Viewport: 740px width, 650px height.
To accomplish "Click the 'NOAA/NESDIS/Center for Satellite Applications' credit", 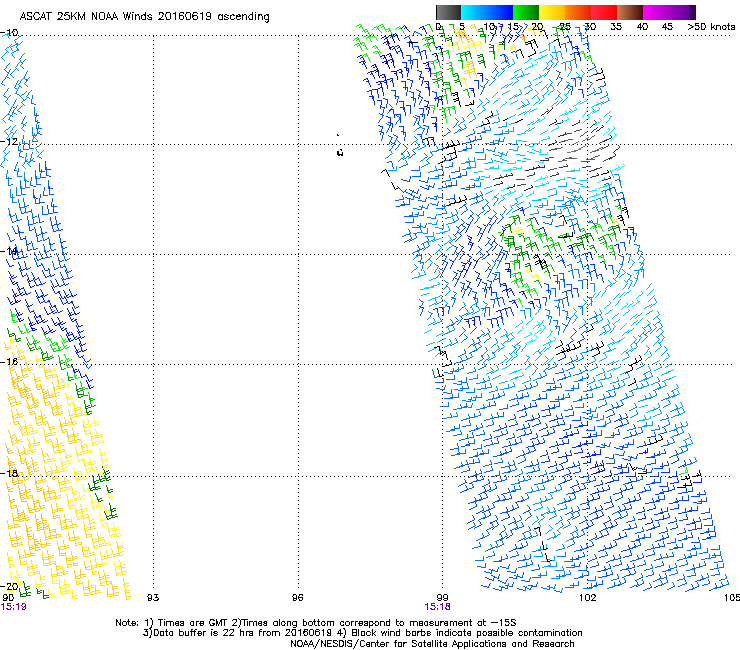I will (432, 643).
